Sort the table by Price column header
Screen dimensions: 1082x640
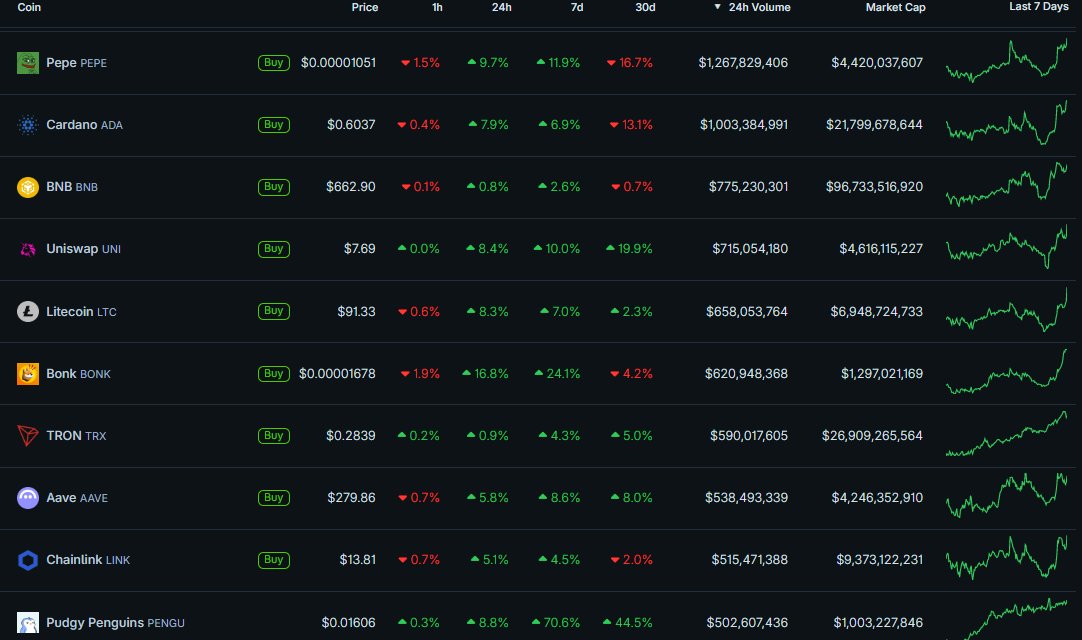364,7
